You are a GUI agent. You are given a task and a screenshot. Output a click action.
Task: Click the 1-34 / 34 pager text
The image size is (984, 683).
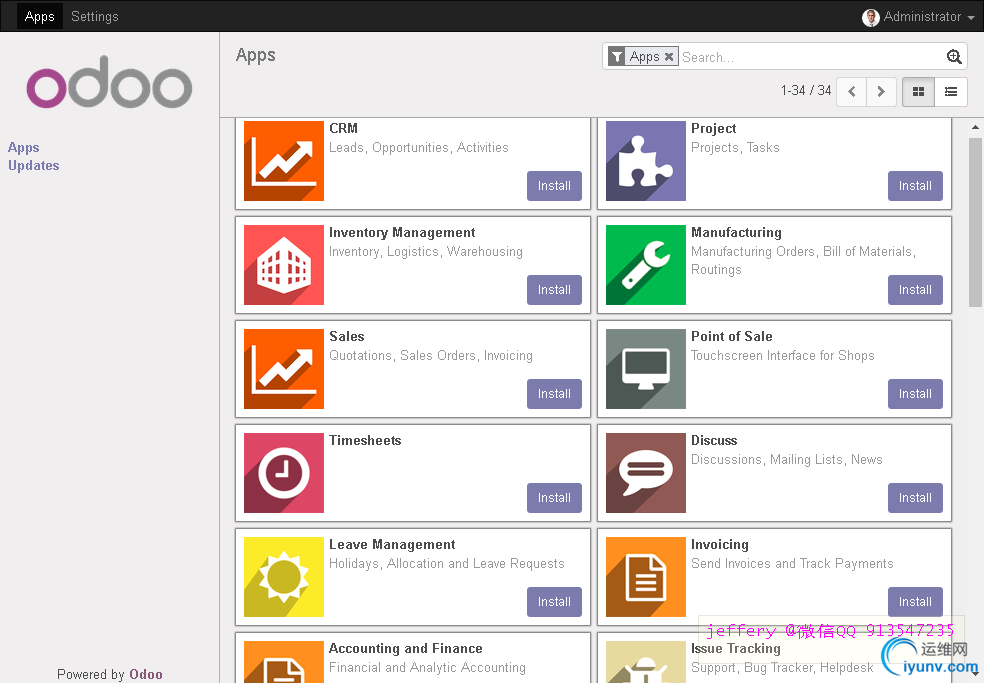tap(806, 90)
